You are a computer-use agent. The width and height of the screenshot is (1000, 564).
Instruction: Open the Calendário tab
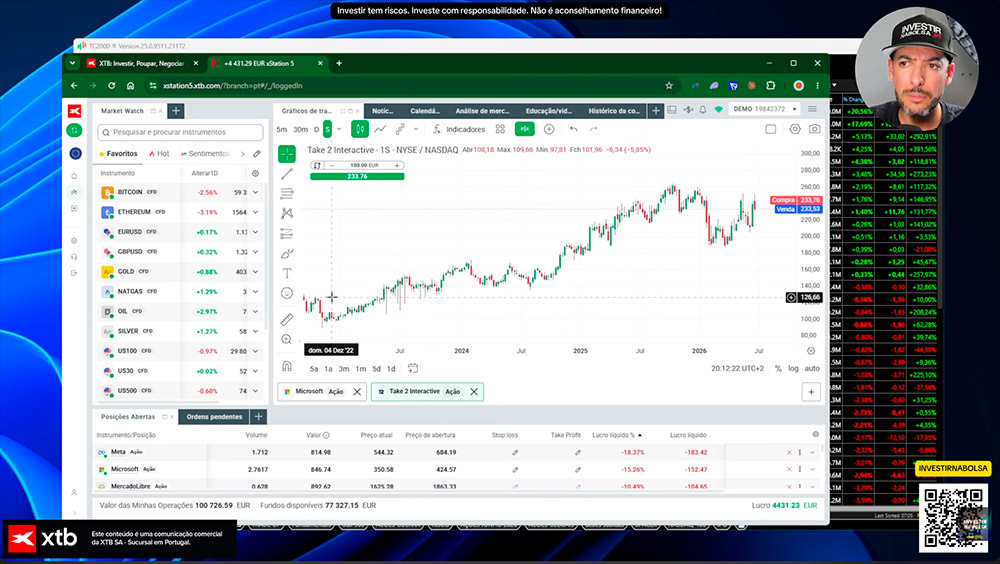[425, 111]
